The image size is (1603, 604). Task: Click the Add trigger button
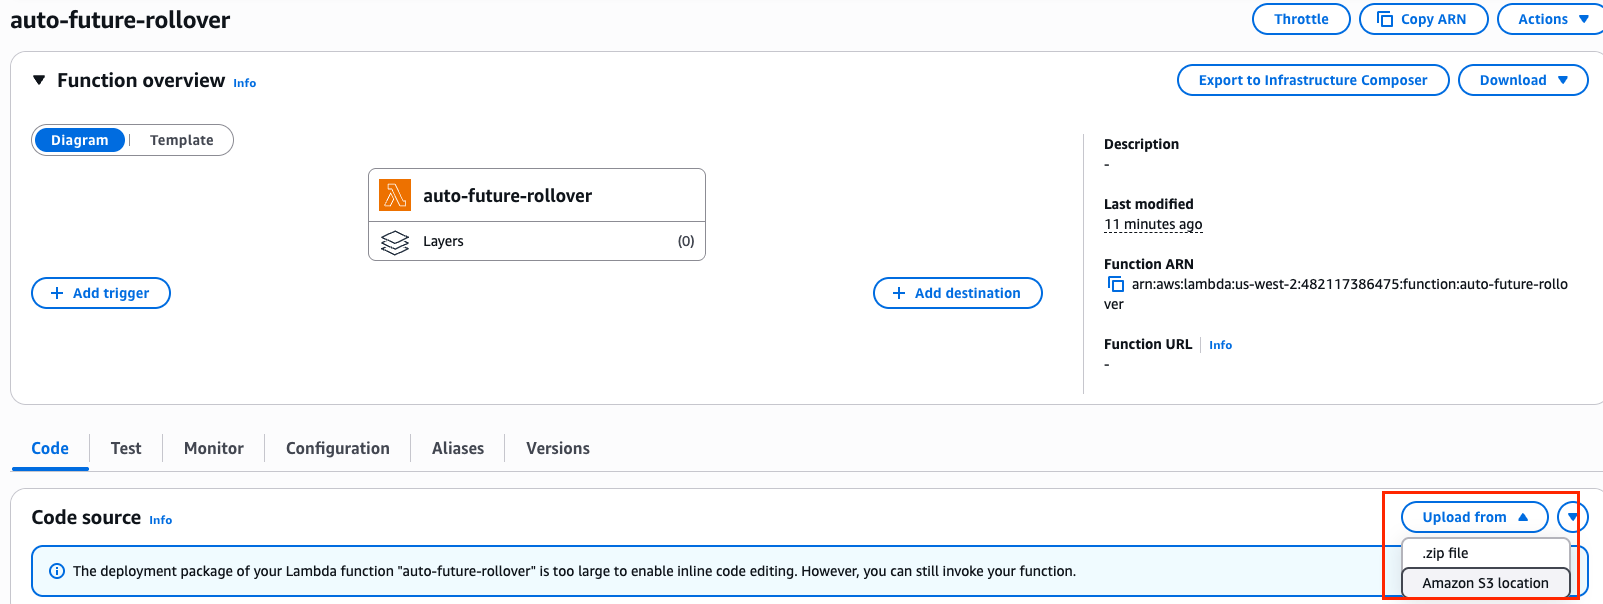click(101, 293)
